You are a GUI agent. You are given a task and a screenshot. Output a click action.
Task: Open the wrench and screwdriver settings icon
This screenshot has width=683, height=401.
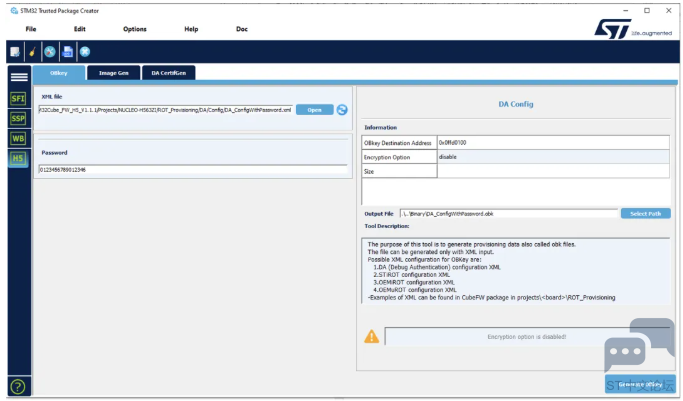coord(50,52)
